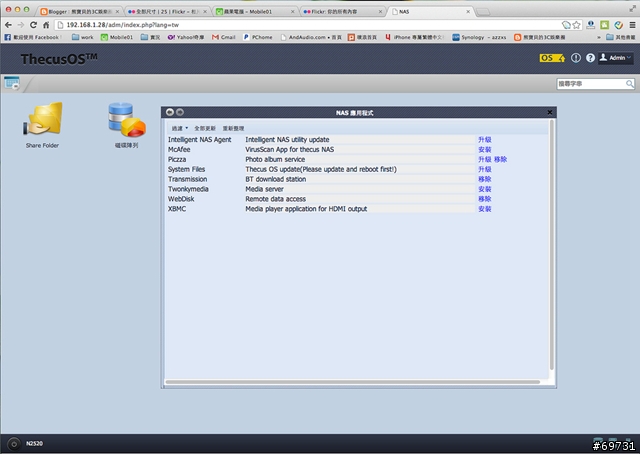Click the back arrow in NAS app window
The image size is (640, 454).
point(170,112)
